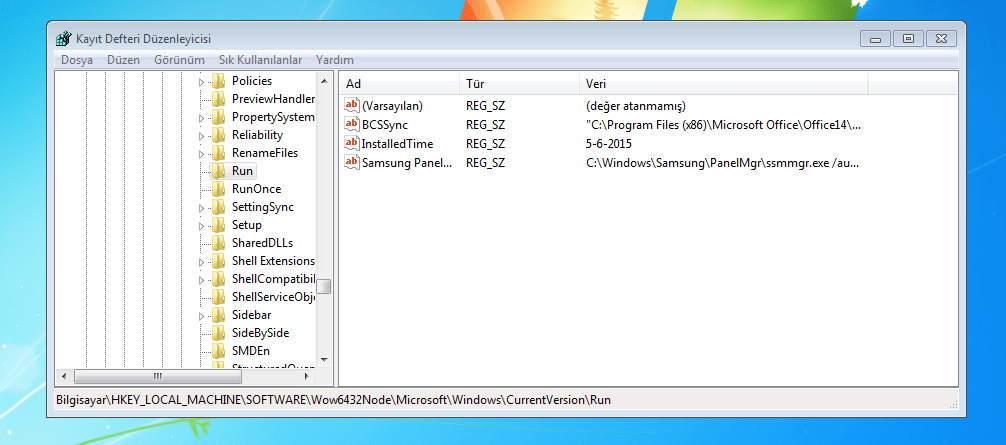This screenshot has height=445, width=1006.
Task: Select the RunOnce key label
Action: (x=256, y=189)
